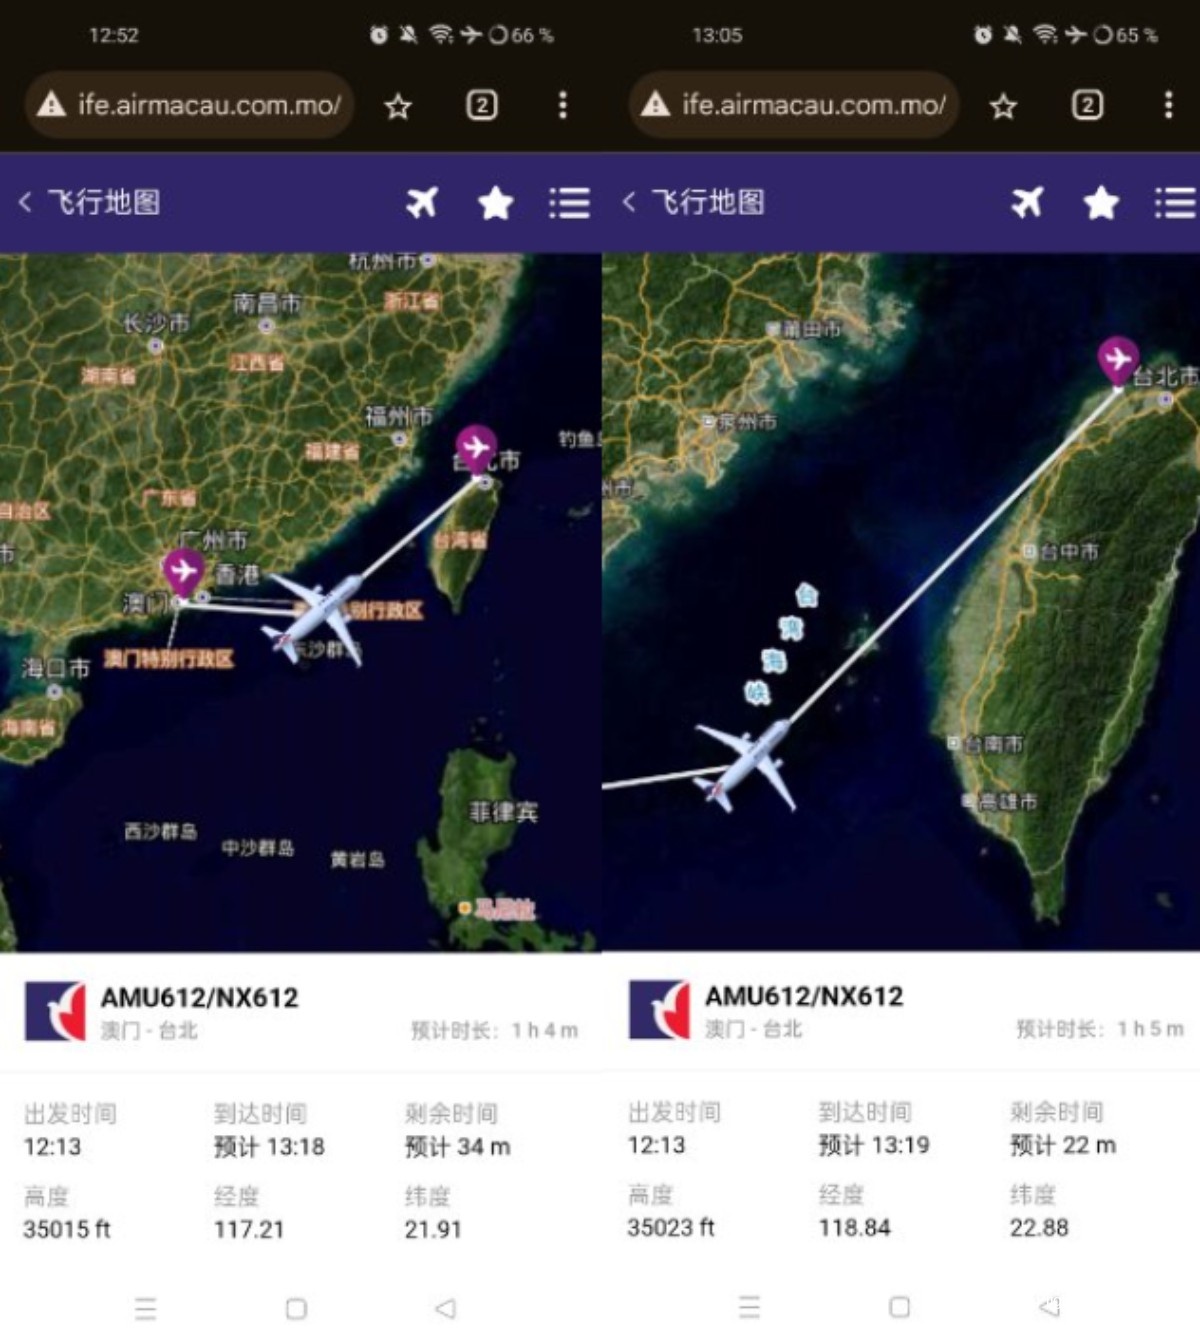
Task: Tap the star icon in right purple header
Action: (1100, 203)
